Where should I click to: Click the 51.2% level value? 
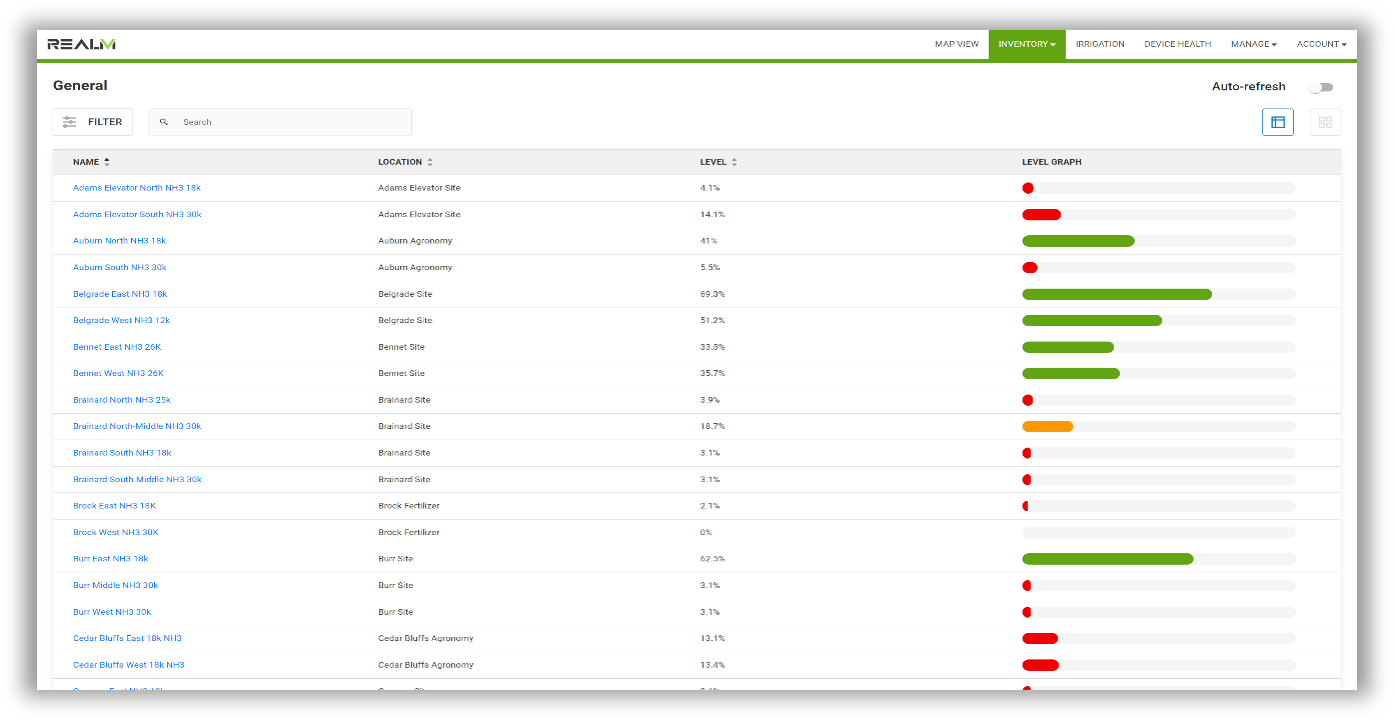click(712, 320)
